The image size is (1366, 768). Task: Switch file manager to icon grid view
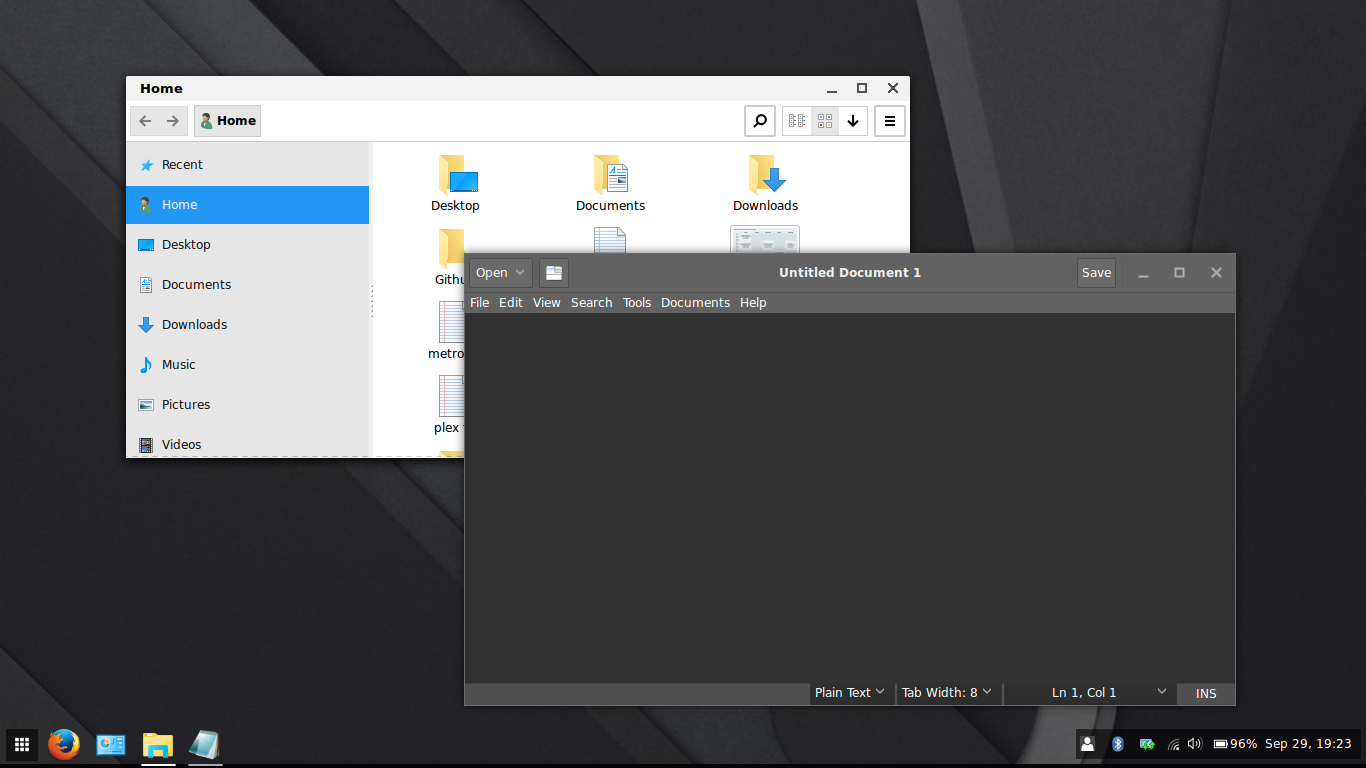tap(825, 121)
